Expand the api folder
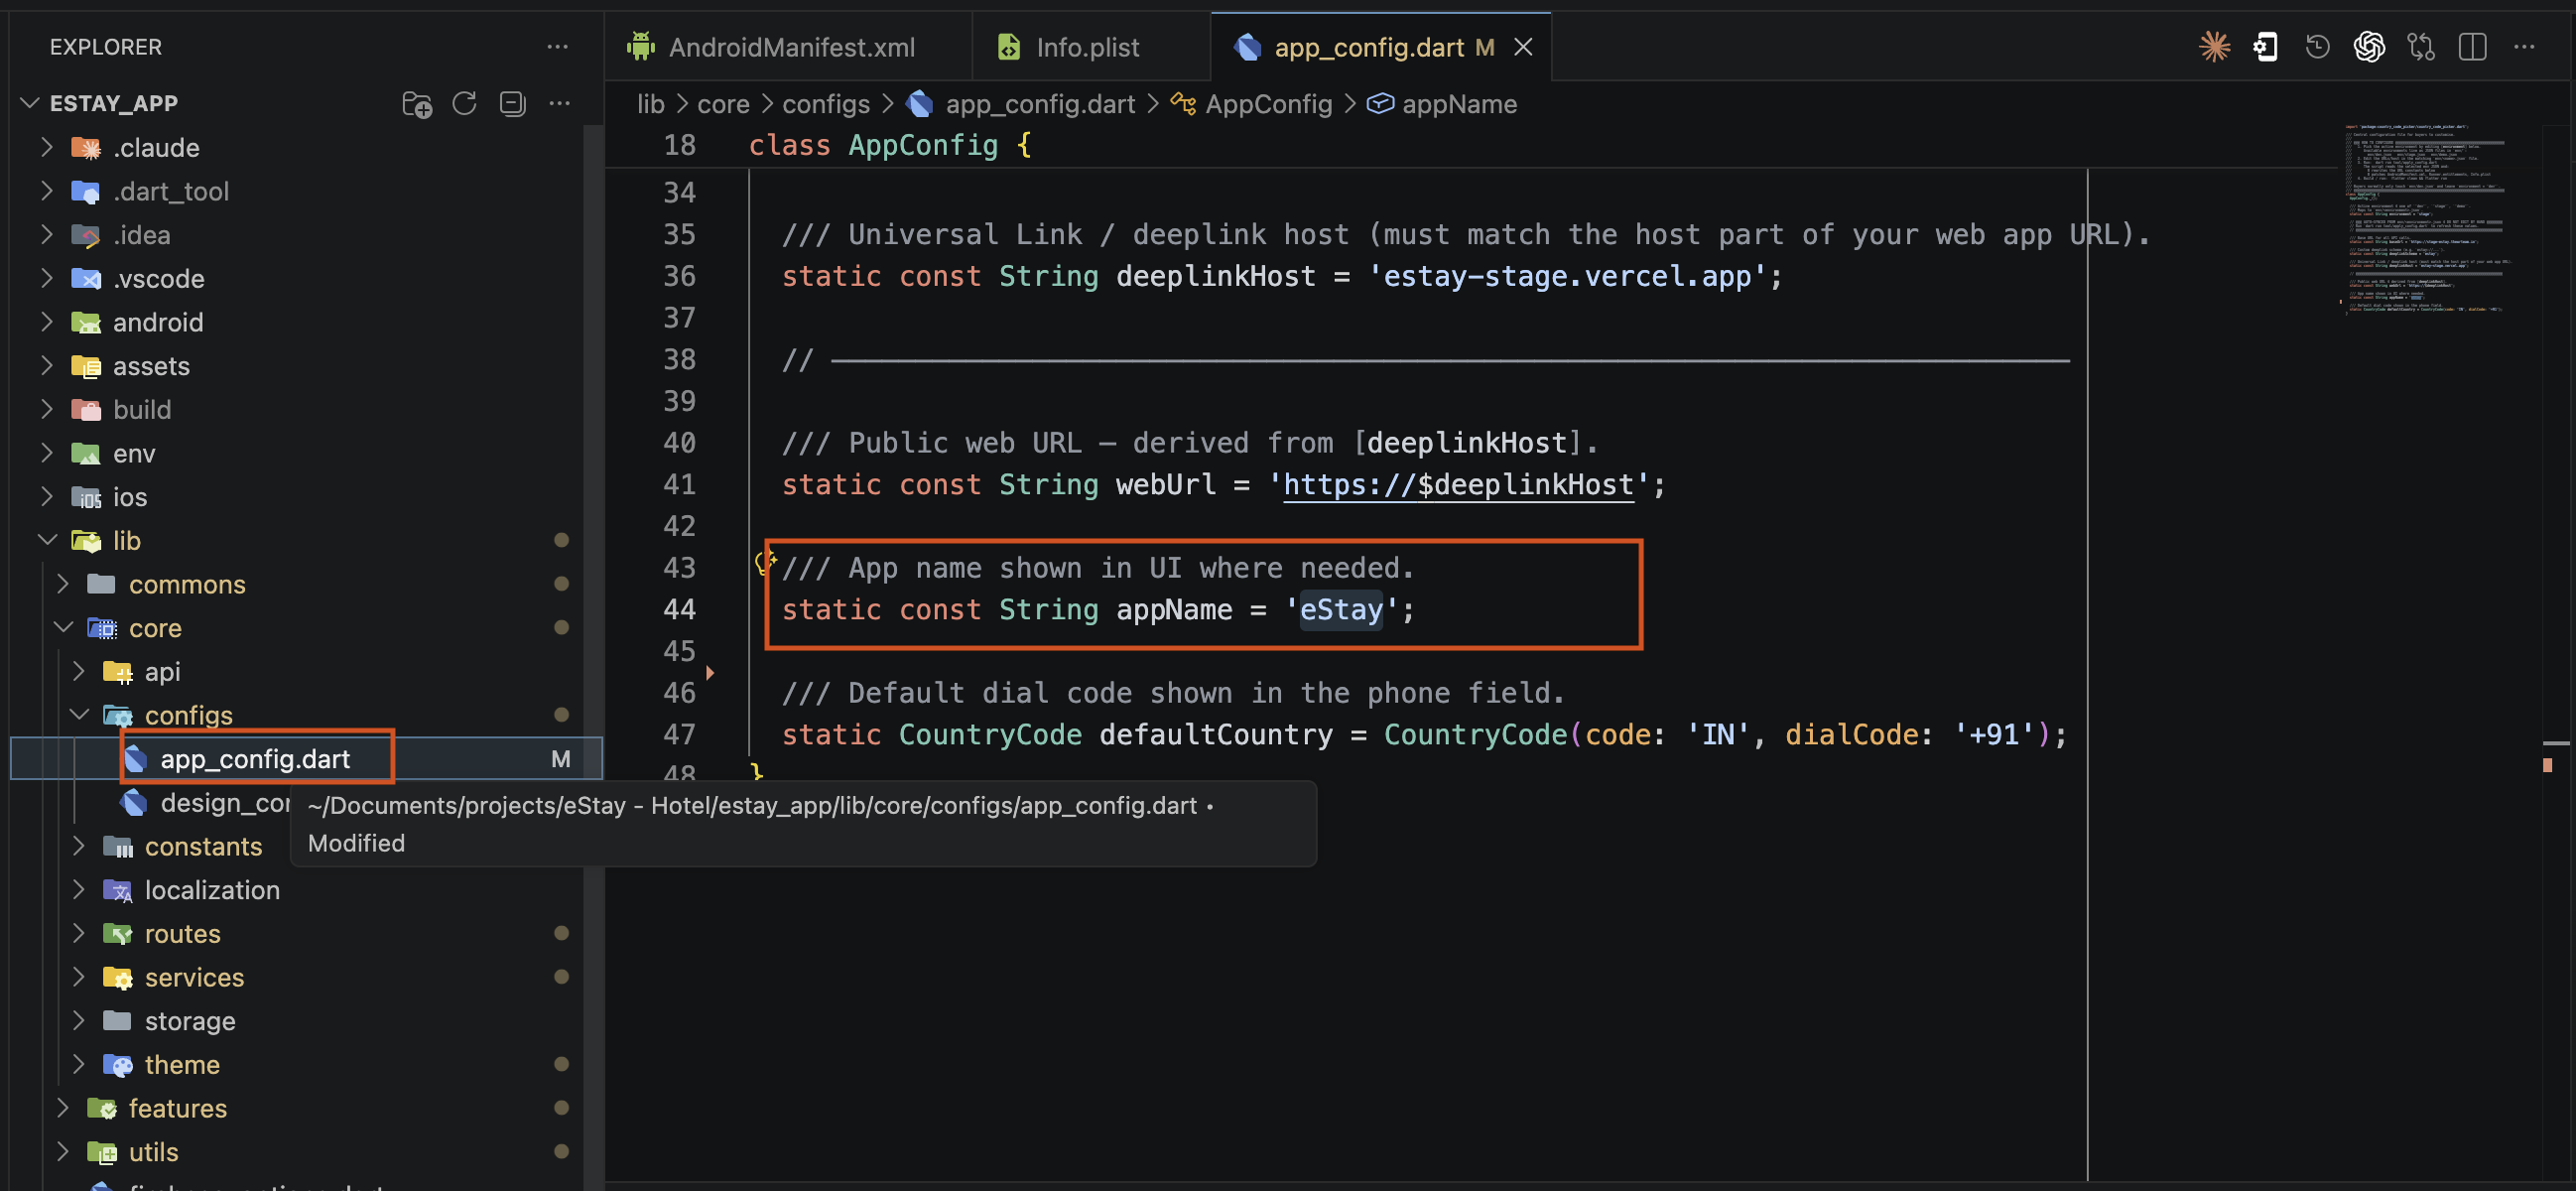 [78, 671]
